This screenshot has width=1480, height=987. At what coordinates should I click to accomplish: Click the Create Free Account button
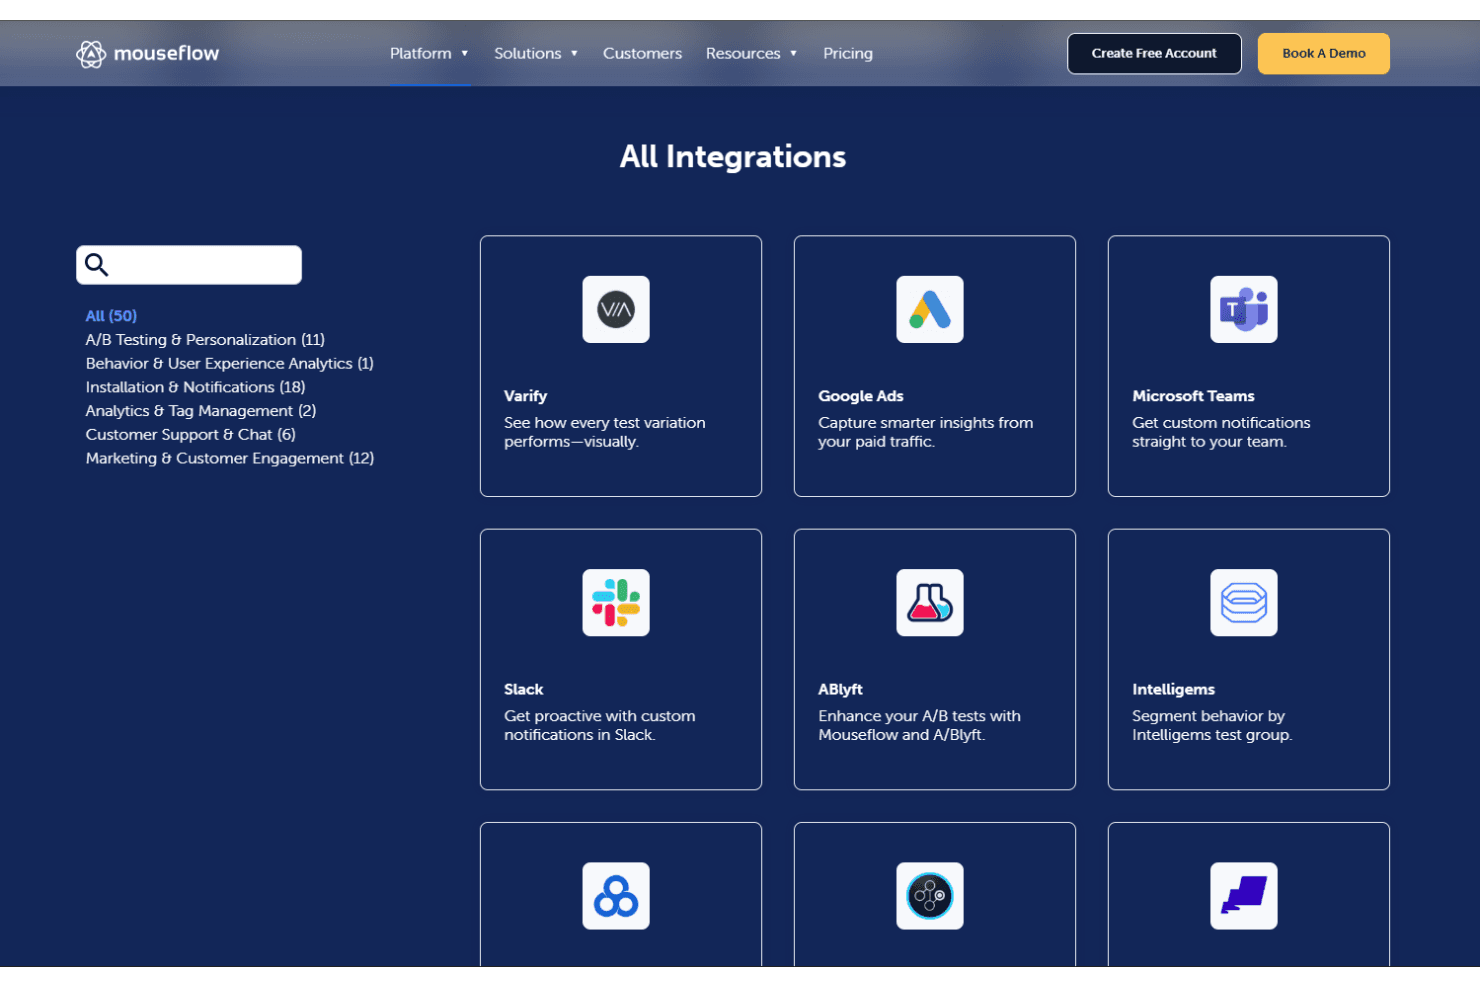pyautogui.click(x=1154, y=54)
